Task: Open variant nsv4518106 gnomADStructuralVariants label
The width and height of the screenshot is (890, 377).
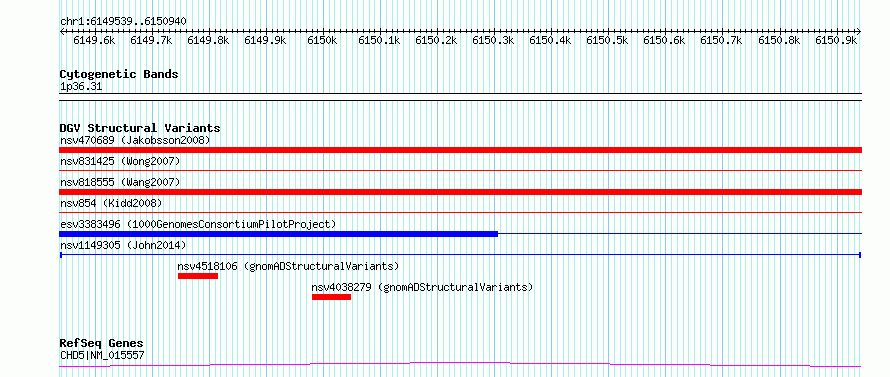Action: 288,266
